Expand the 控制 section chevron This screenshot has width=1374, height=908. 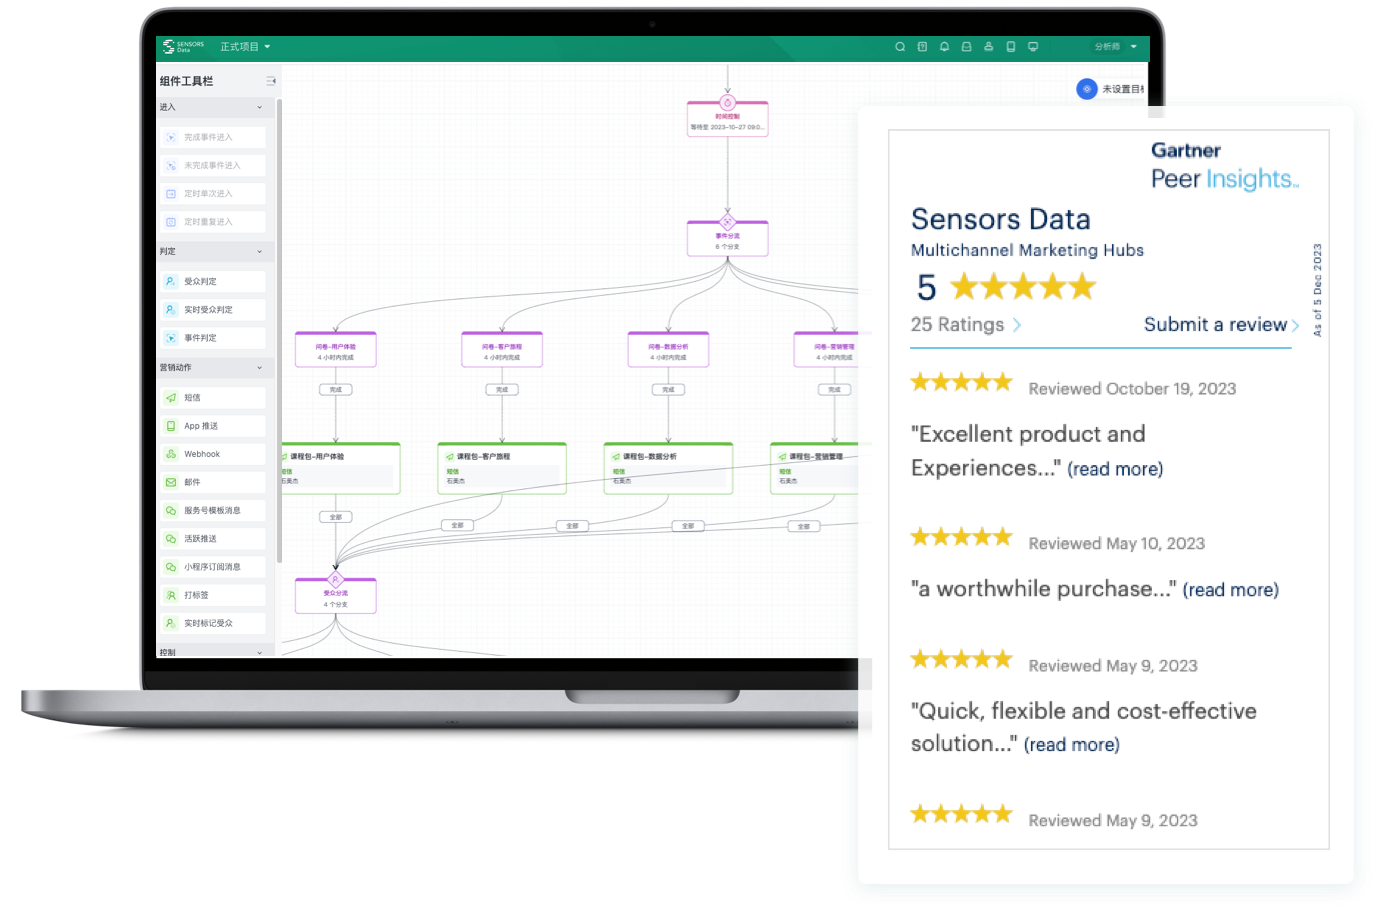(x=259, y=653)
